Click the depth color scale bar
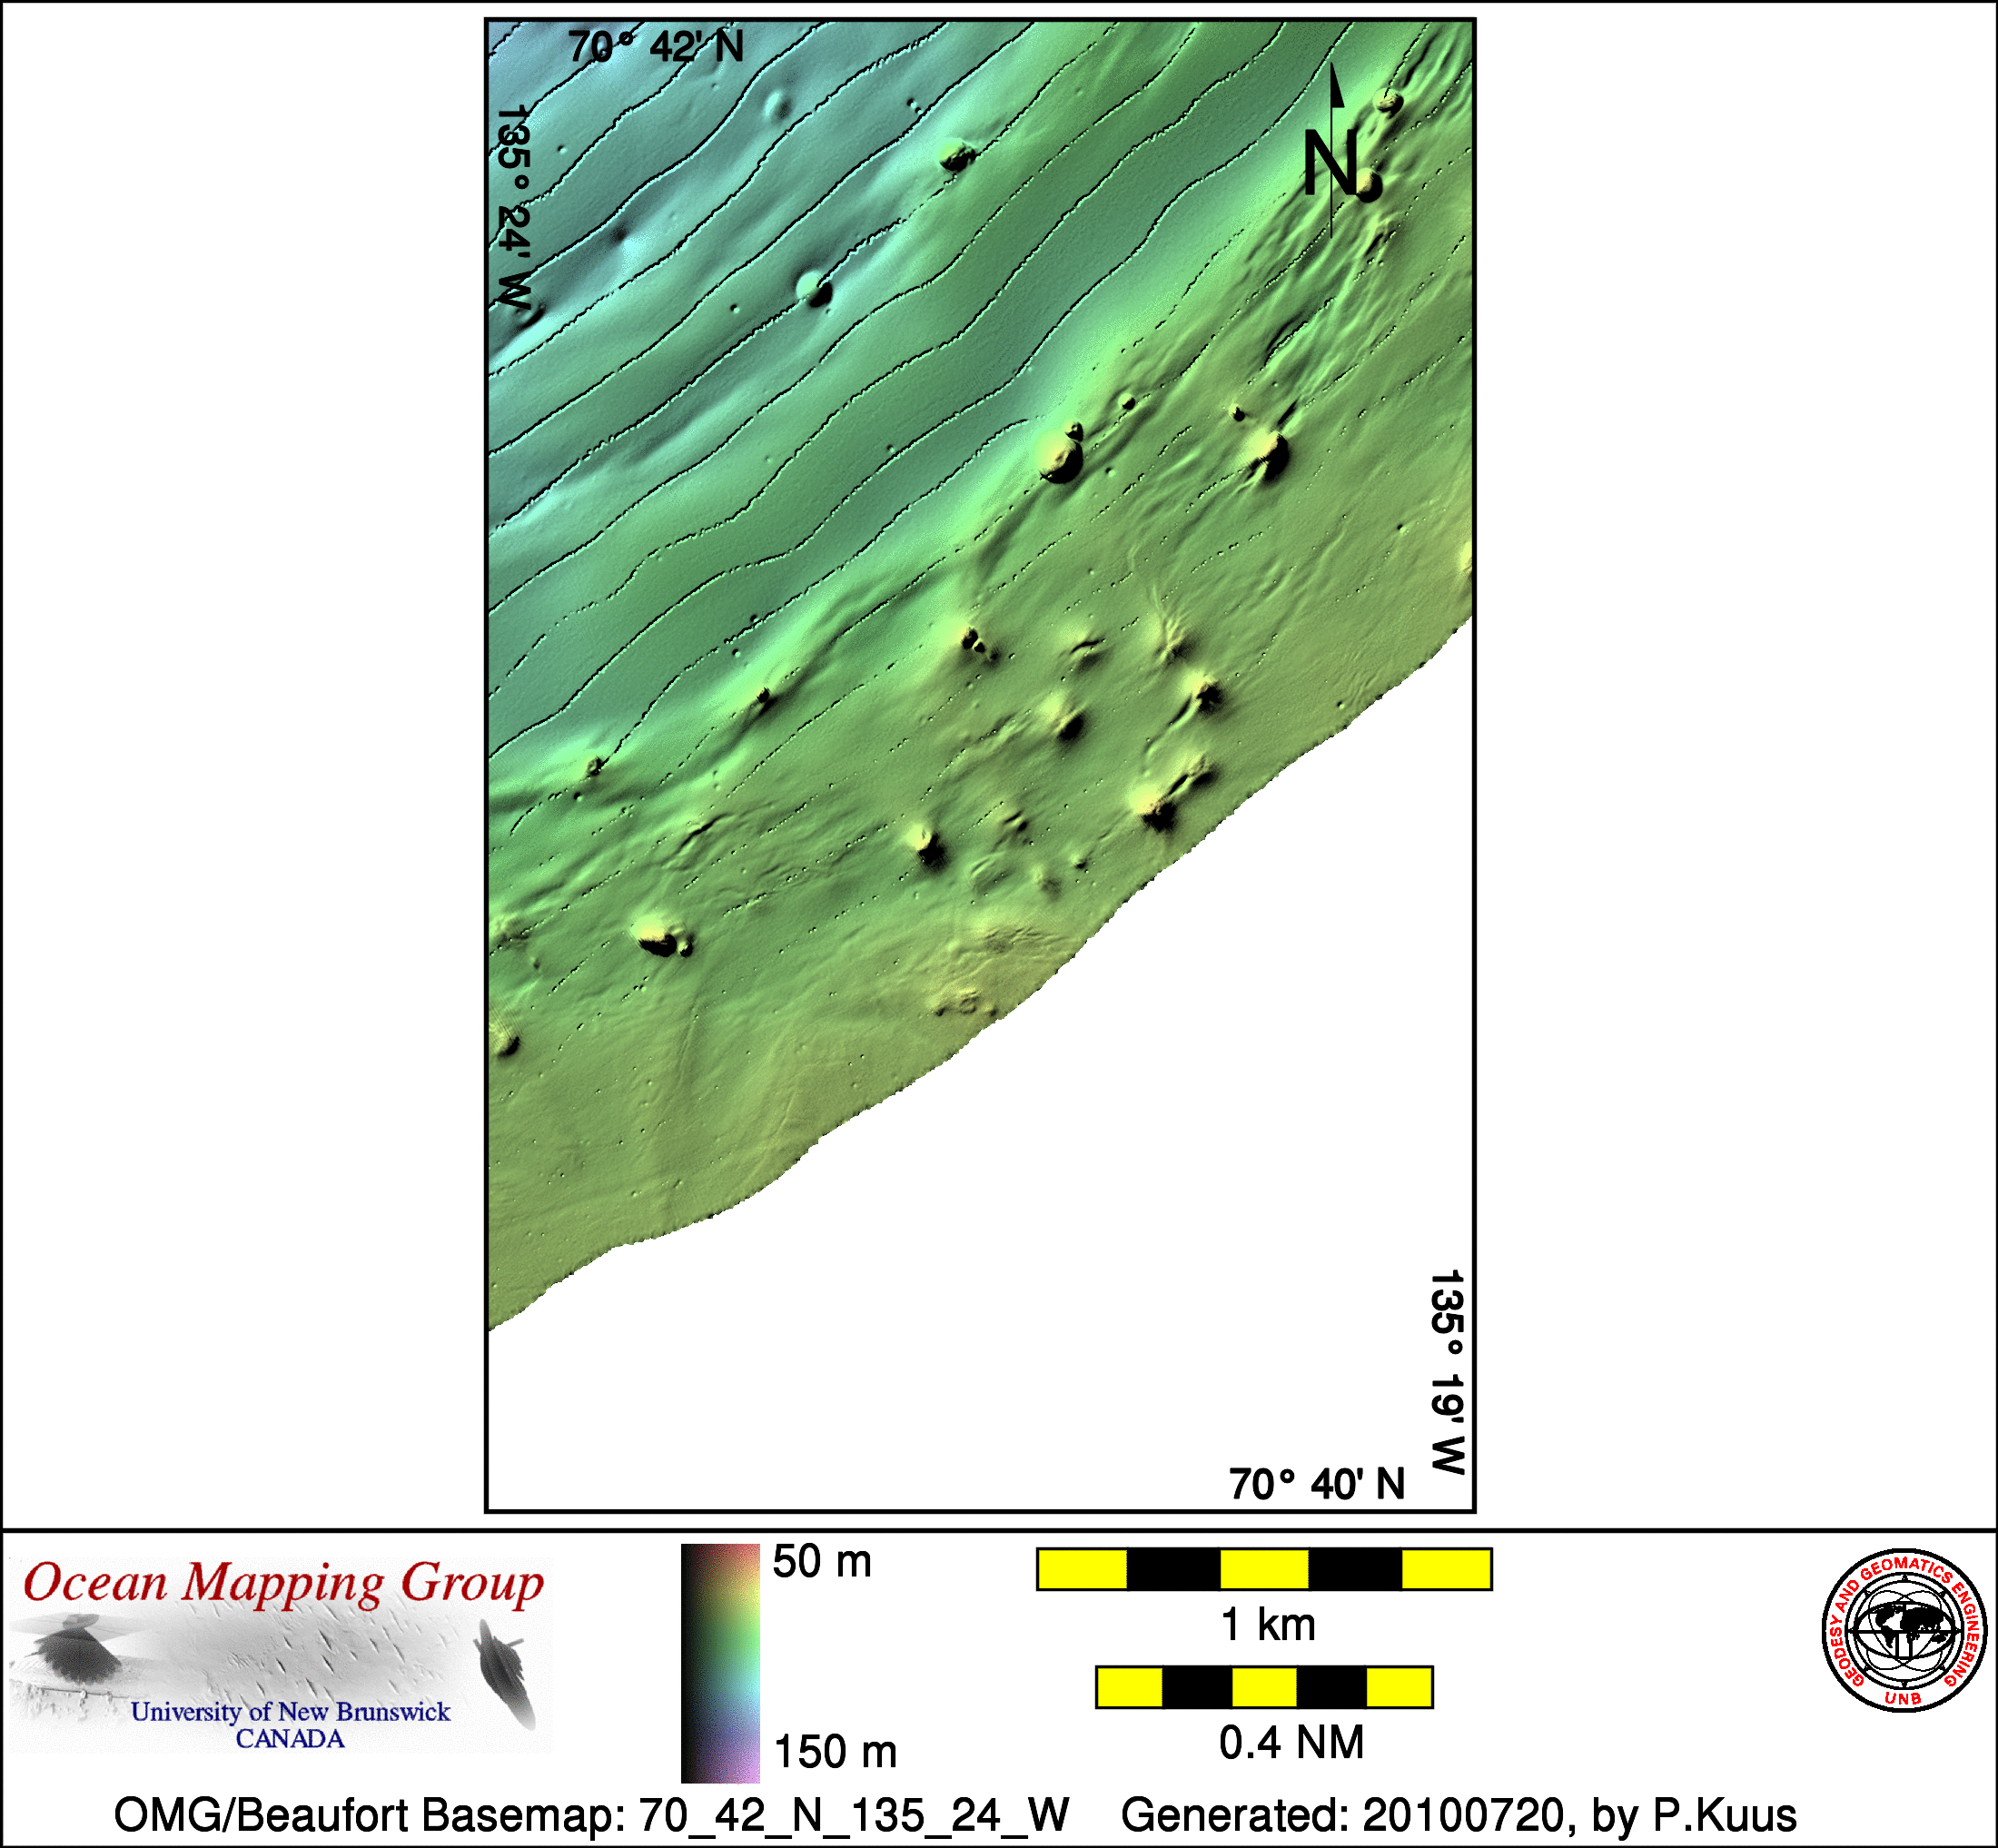Image resolution: width=1998 pixels, height=1848 pixels. pos(720,1663)
